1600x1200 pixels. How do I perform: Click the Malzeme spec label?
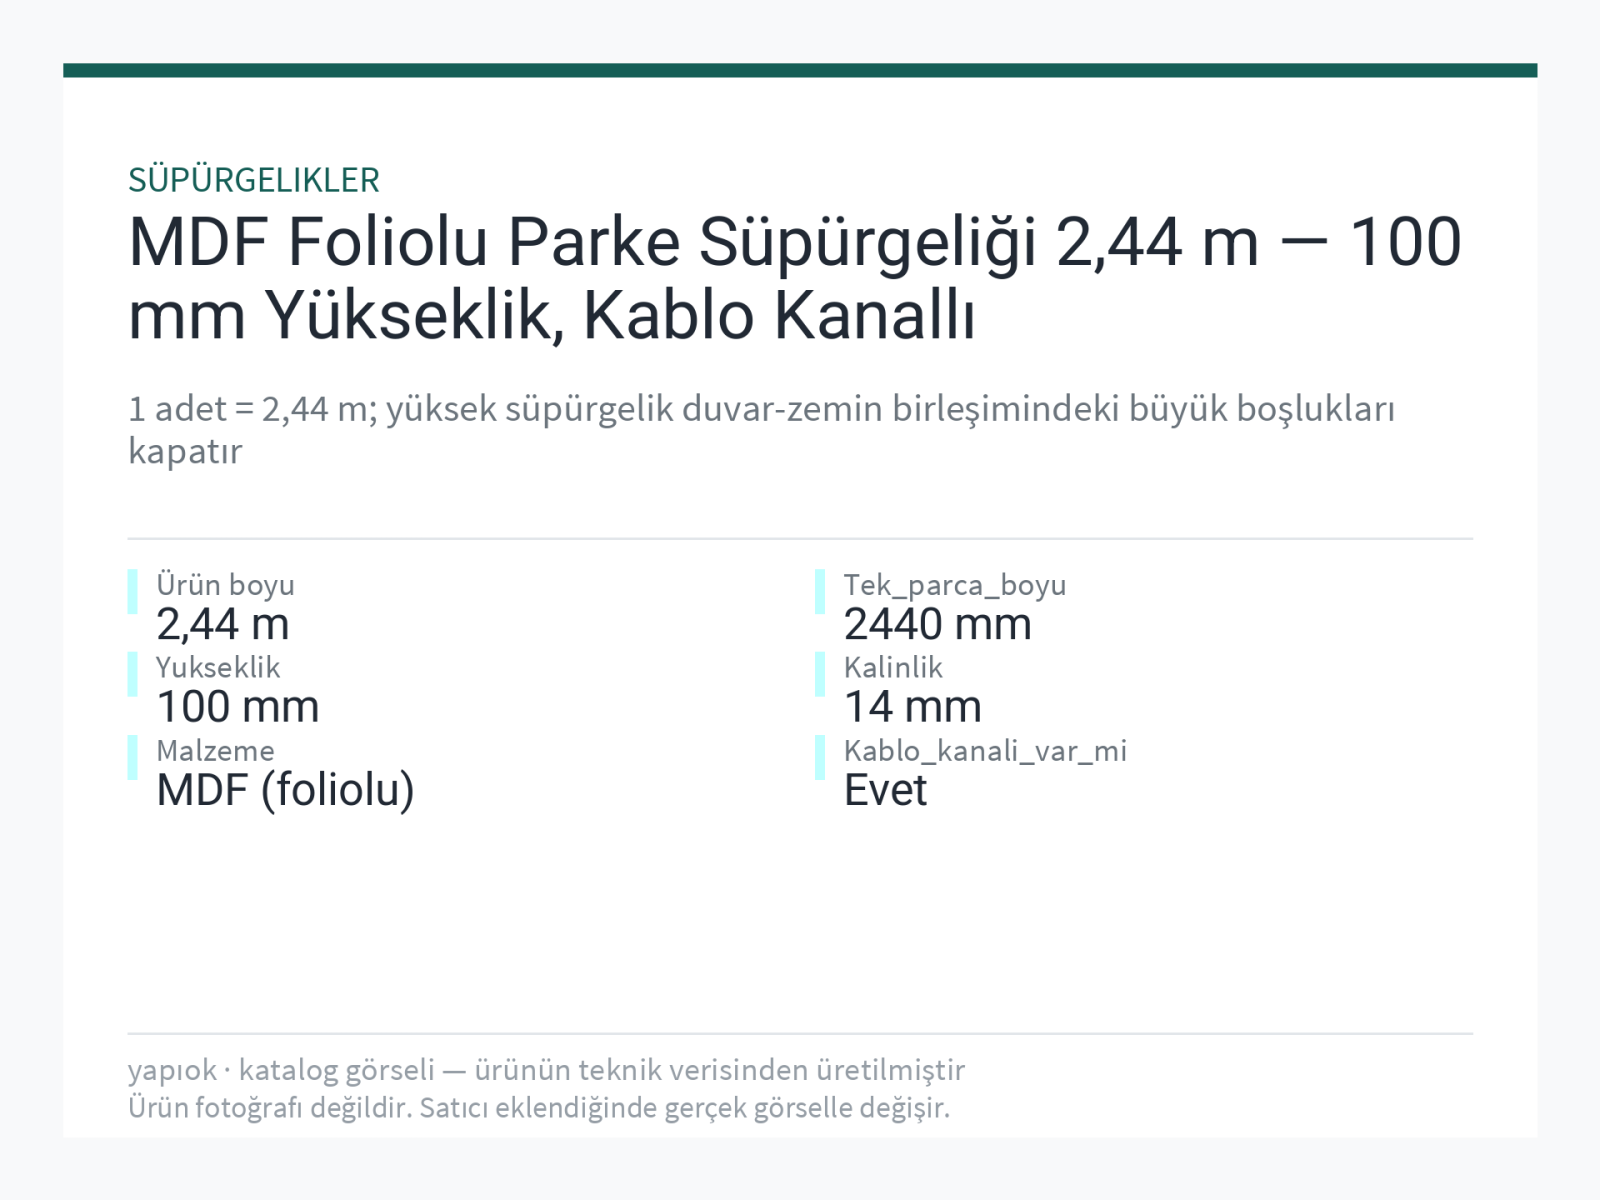tap(215, 750)
